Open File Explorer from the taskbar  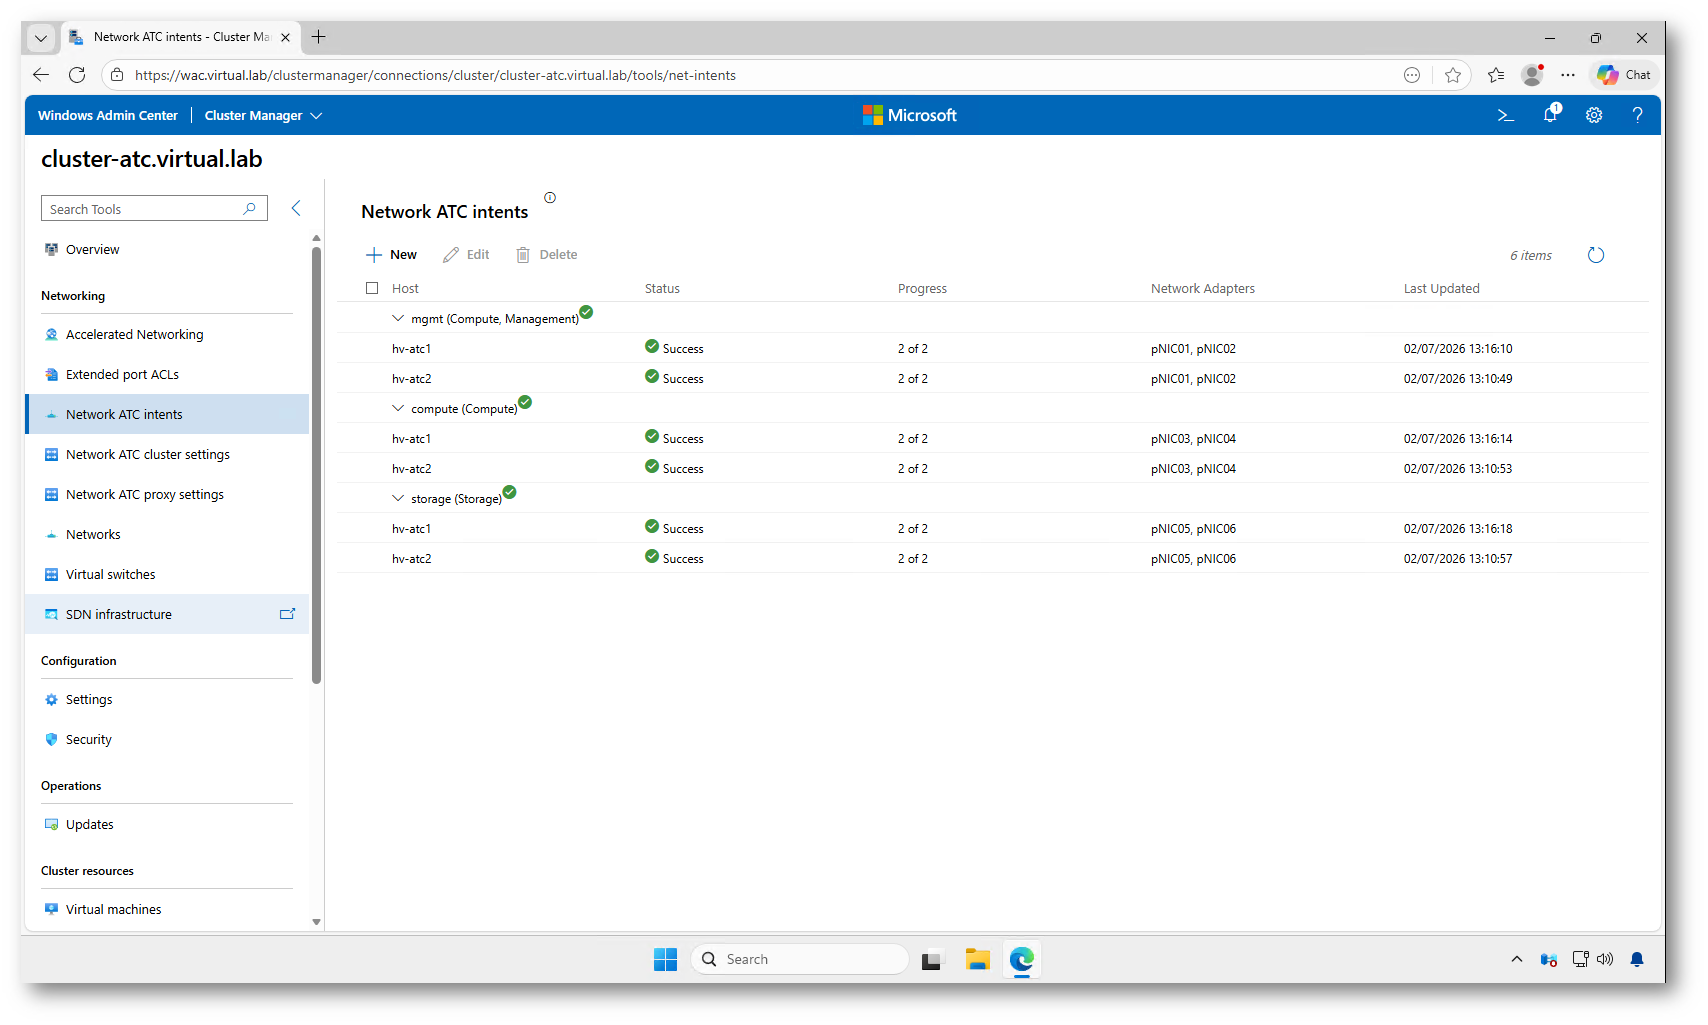977,960
